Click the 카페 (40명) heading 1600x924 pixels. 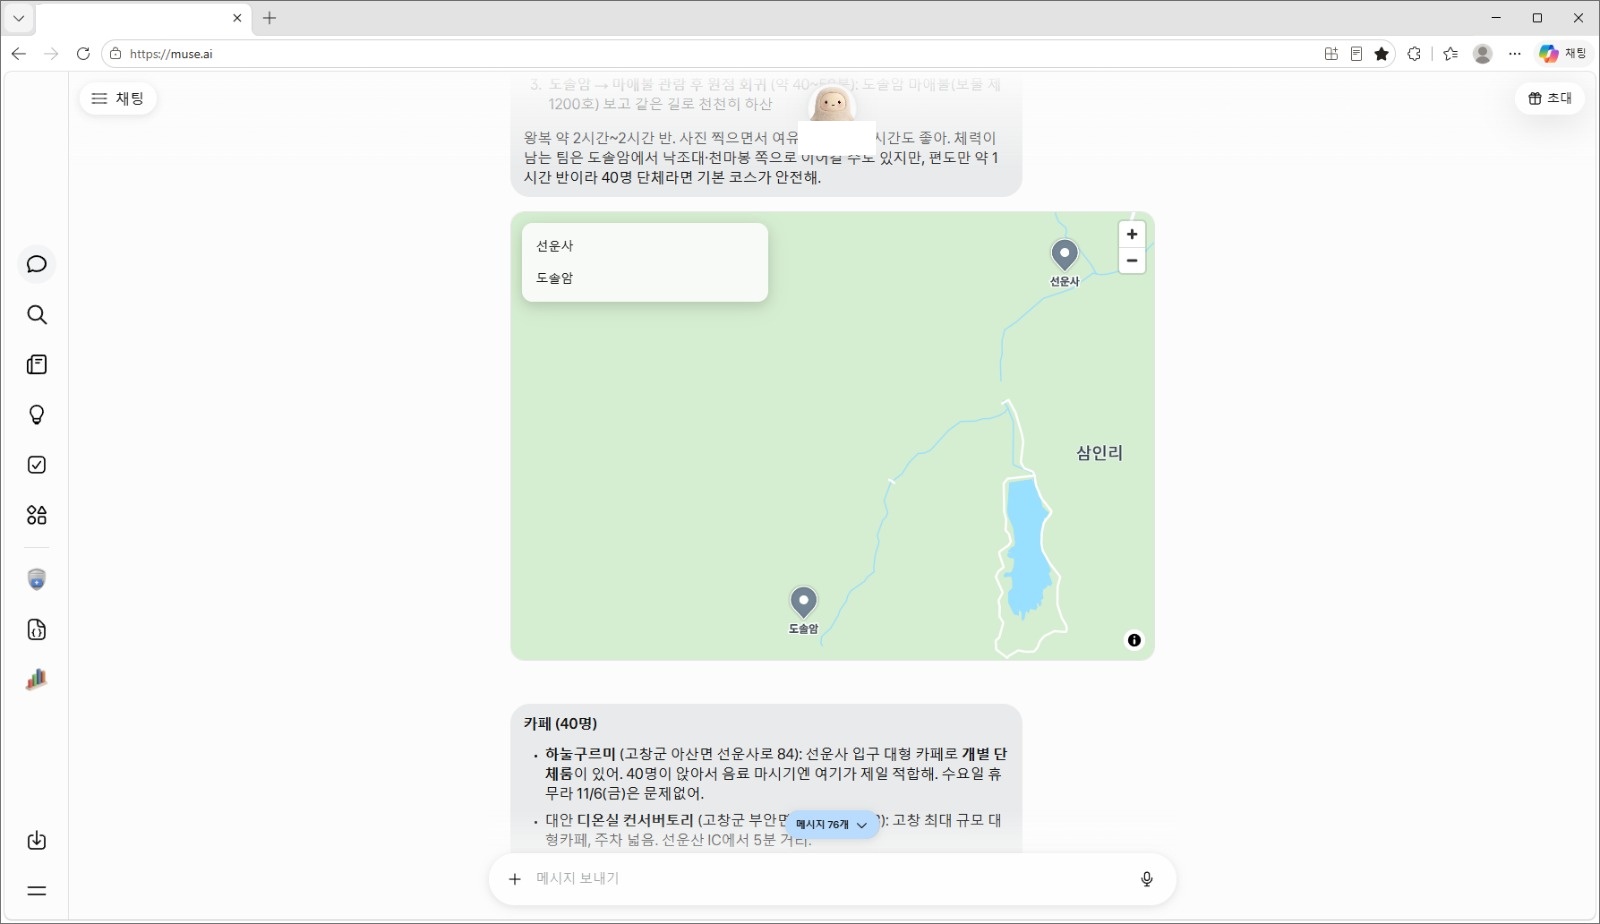coord(560,723)
